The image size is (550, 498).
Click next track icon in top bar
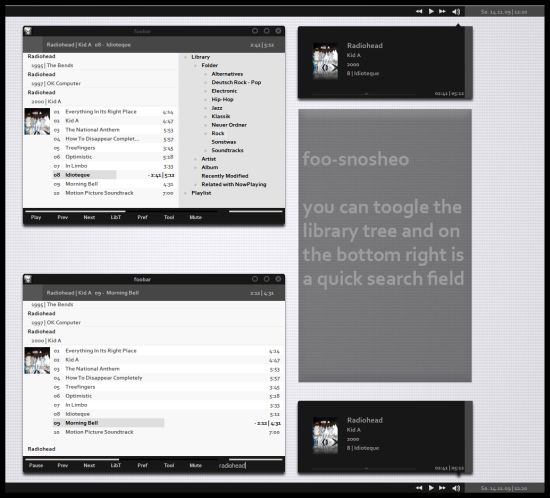click(443, 12)
